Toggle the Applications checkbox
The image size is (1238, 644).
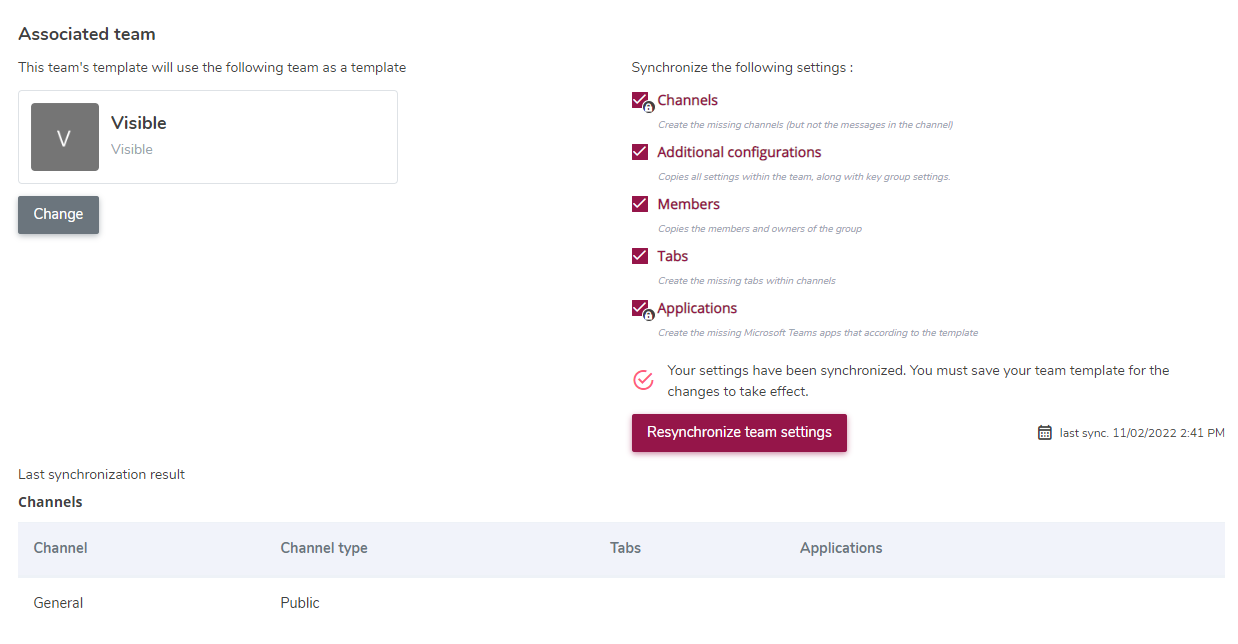pyautogui.click(x=640, y=308)
